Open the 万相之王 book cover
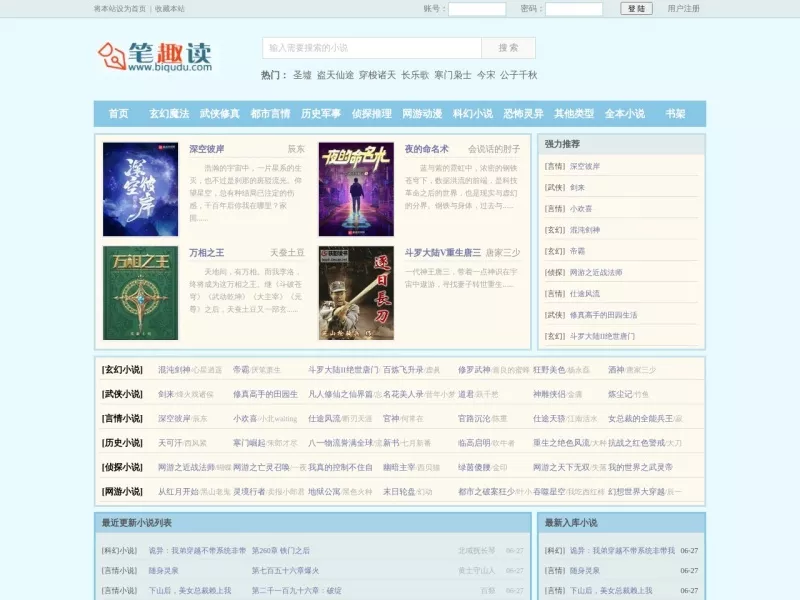Screen dimensions: 800x600 point(140,293)
